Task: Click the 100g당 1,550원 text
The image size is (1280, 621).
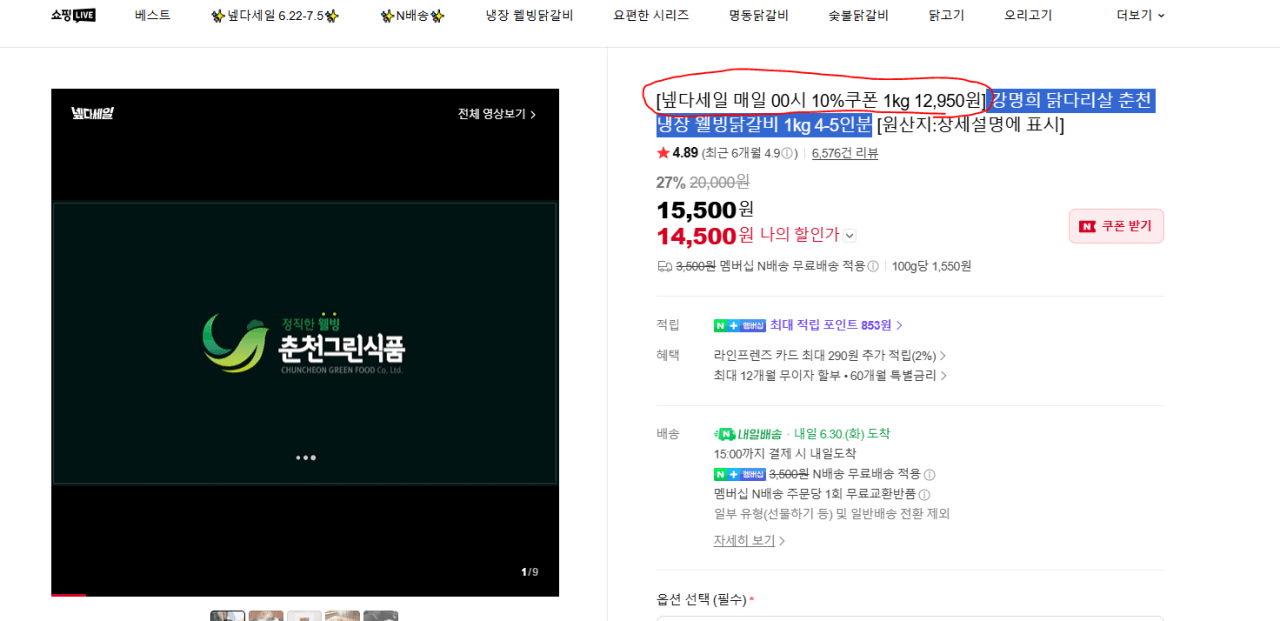Action: coord(931,266)
